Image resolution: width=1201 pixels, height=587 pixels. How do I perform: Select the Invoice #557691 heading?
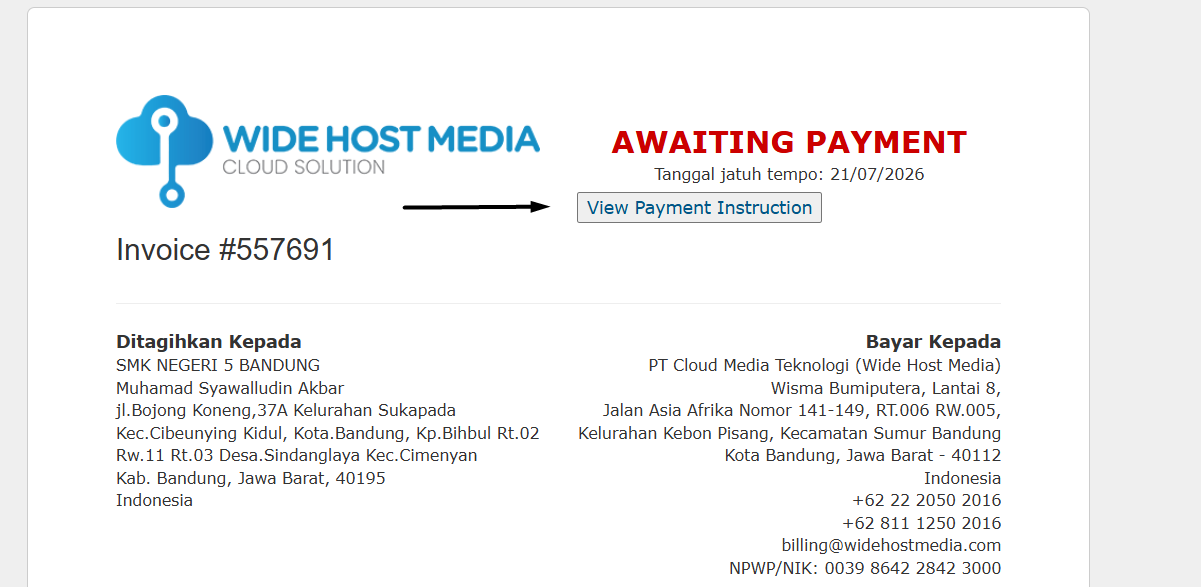225,250
